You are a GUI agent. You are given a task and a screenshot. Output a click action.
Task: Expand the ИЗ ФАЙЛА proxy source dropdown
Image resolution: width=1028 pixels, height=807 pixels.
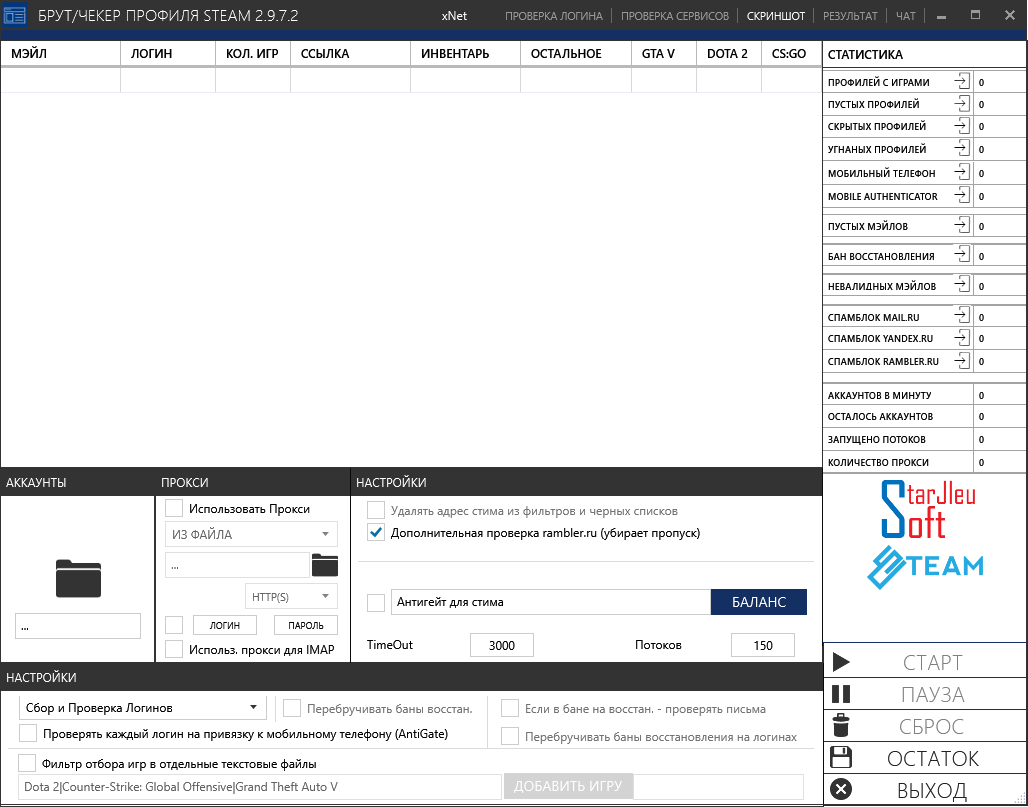251,534
